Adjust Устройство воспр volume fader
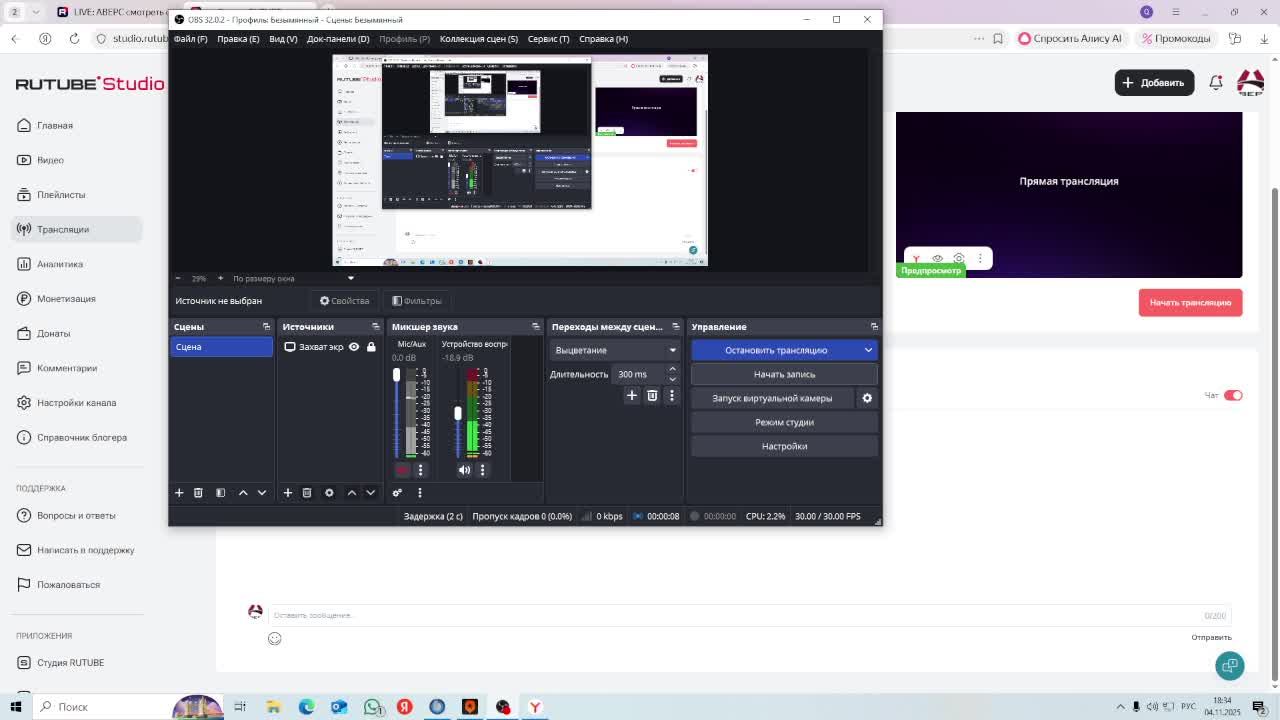 tap(458, 413)
